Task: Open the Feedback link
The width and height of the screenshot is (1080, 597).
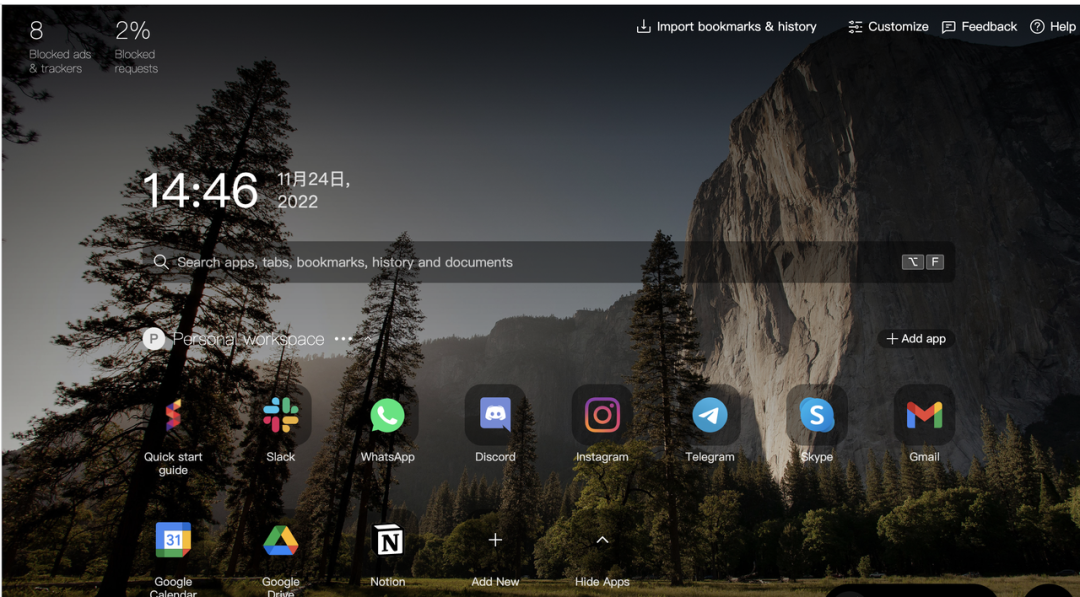Action: tap(979, 27)
